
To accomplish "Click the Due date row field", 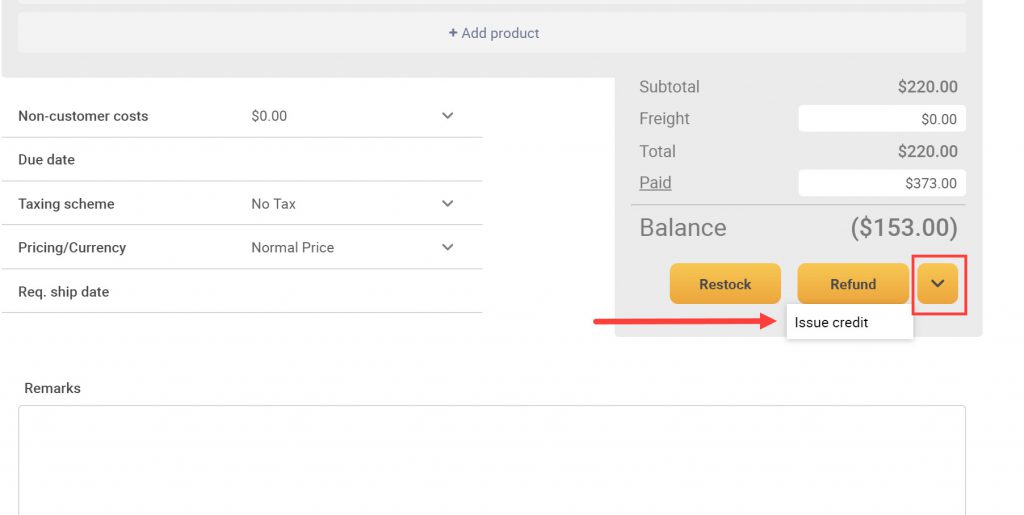I will point(242,159).
